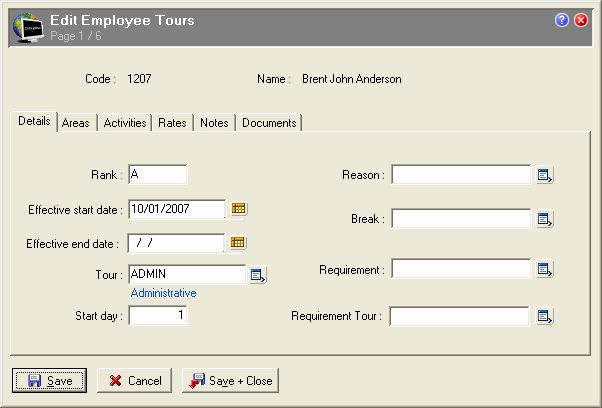Open calendar picker for Effective end date
The height and width of the screenshot is (408, 602).
pyautogui.click(x=239, y=243)
